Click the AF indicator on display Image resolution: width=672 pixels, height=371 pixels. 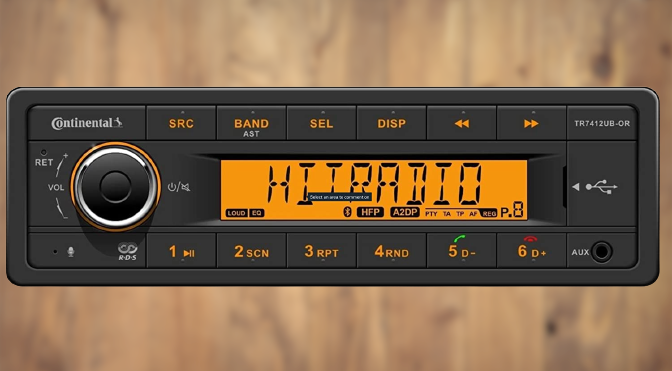tap(473, 214)
